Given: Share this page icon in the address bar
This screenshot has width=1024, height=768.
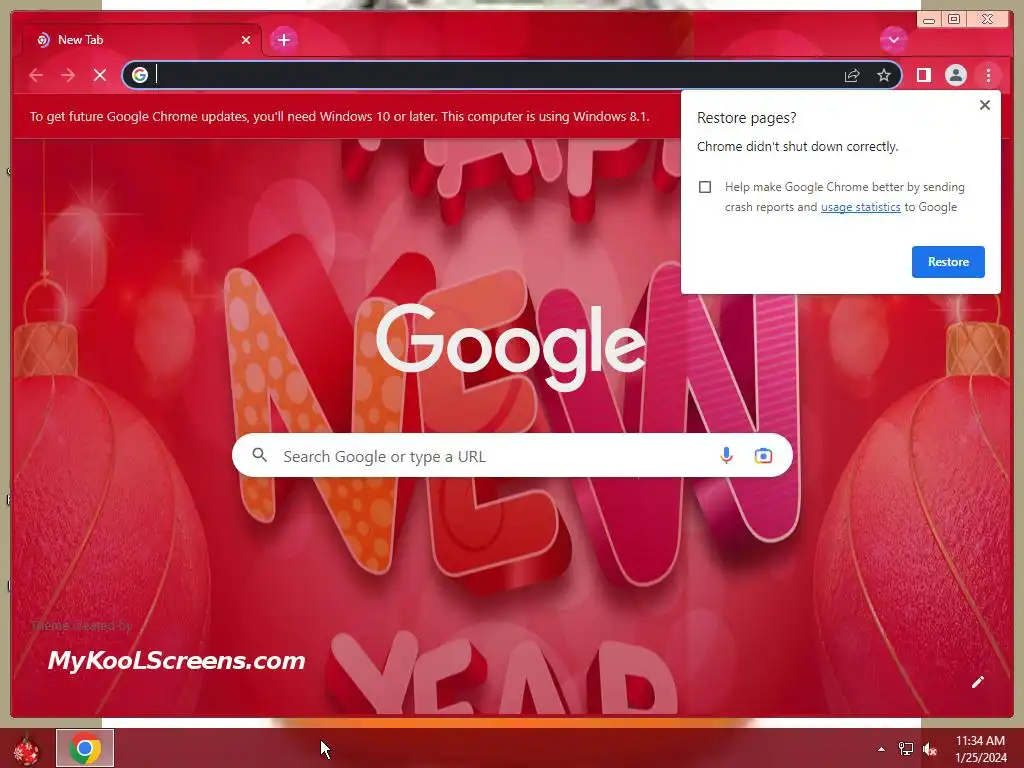Looking at the screenshot, I should pos(852,76).
